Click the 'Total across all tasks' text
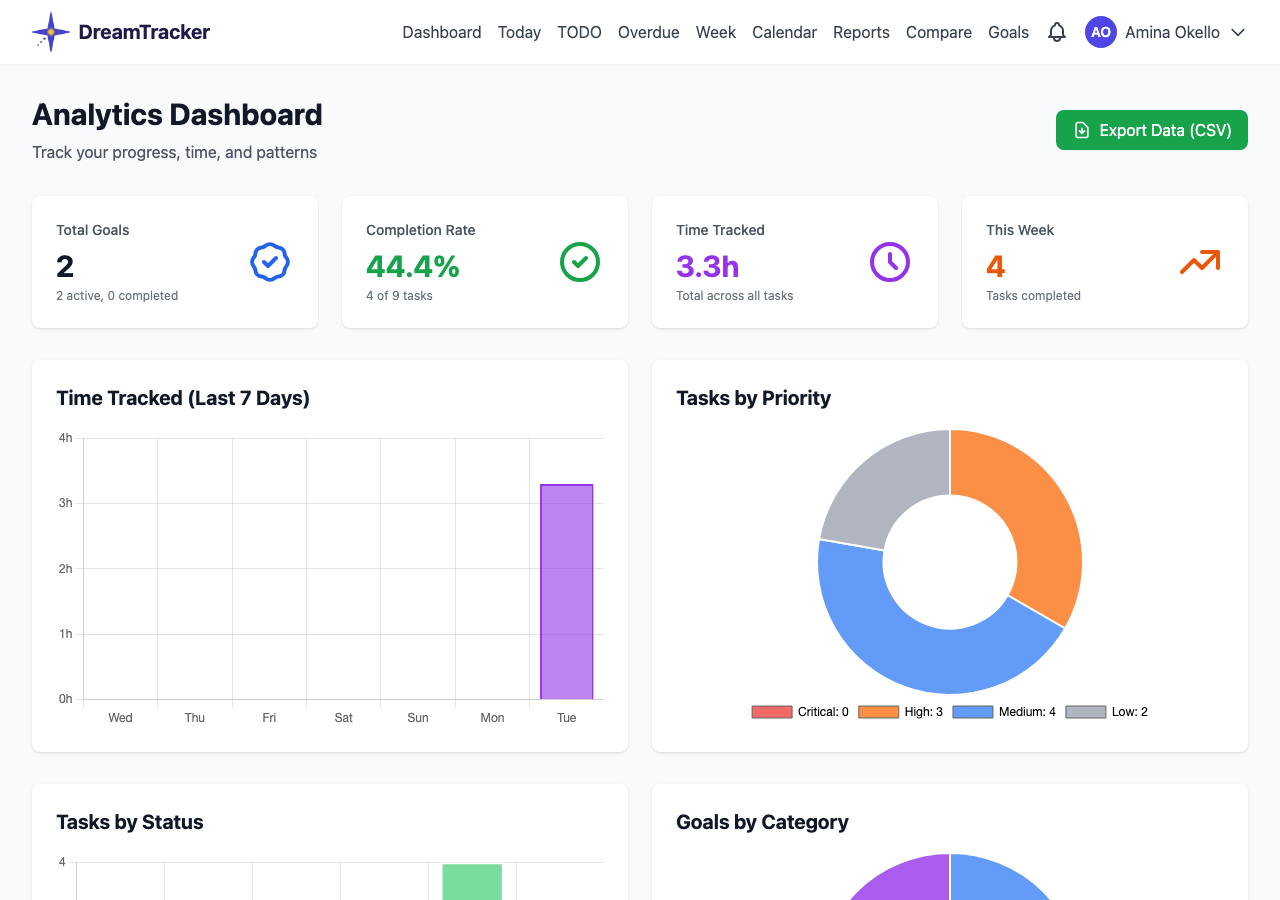The width and height of the screenshot is (1280, 900). (735, 296)
